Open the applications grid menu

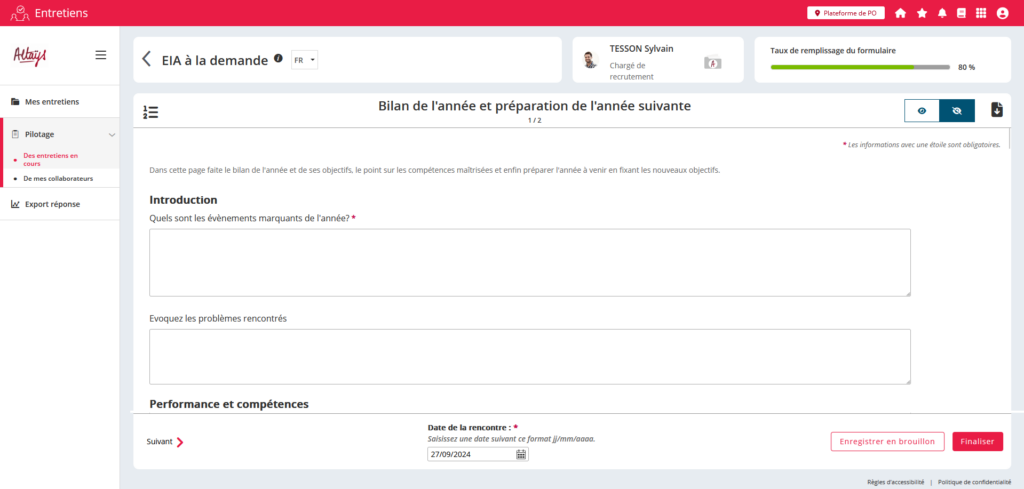pyautogui.click(x=981, y=13)
